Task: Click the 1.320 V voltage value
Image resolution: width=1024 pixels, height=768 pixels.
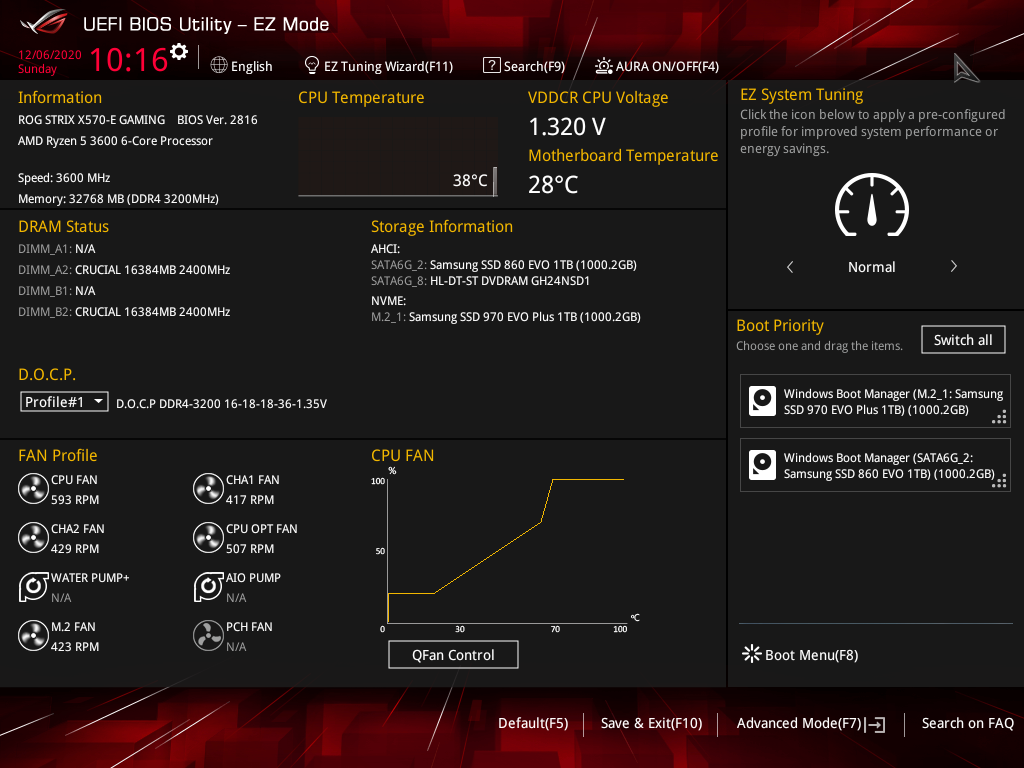Action: click(567, 127)
